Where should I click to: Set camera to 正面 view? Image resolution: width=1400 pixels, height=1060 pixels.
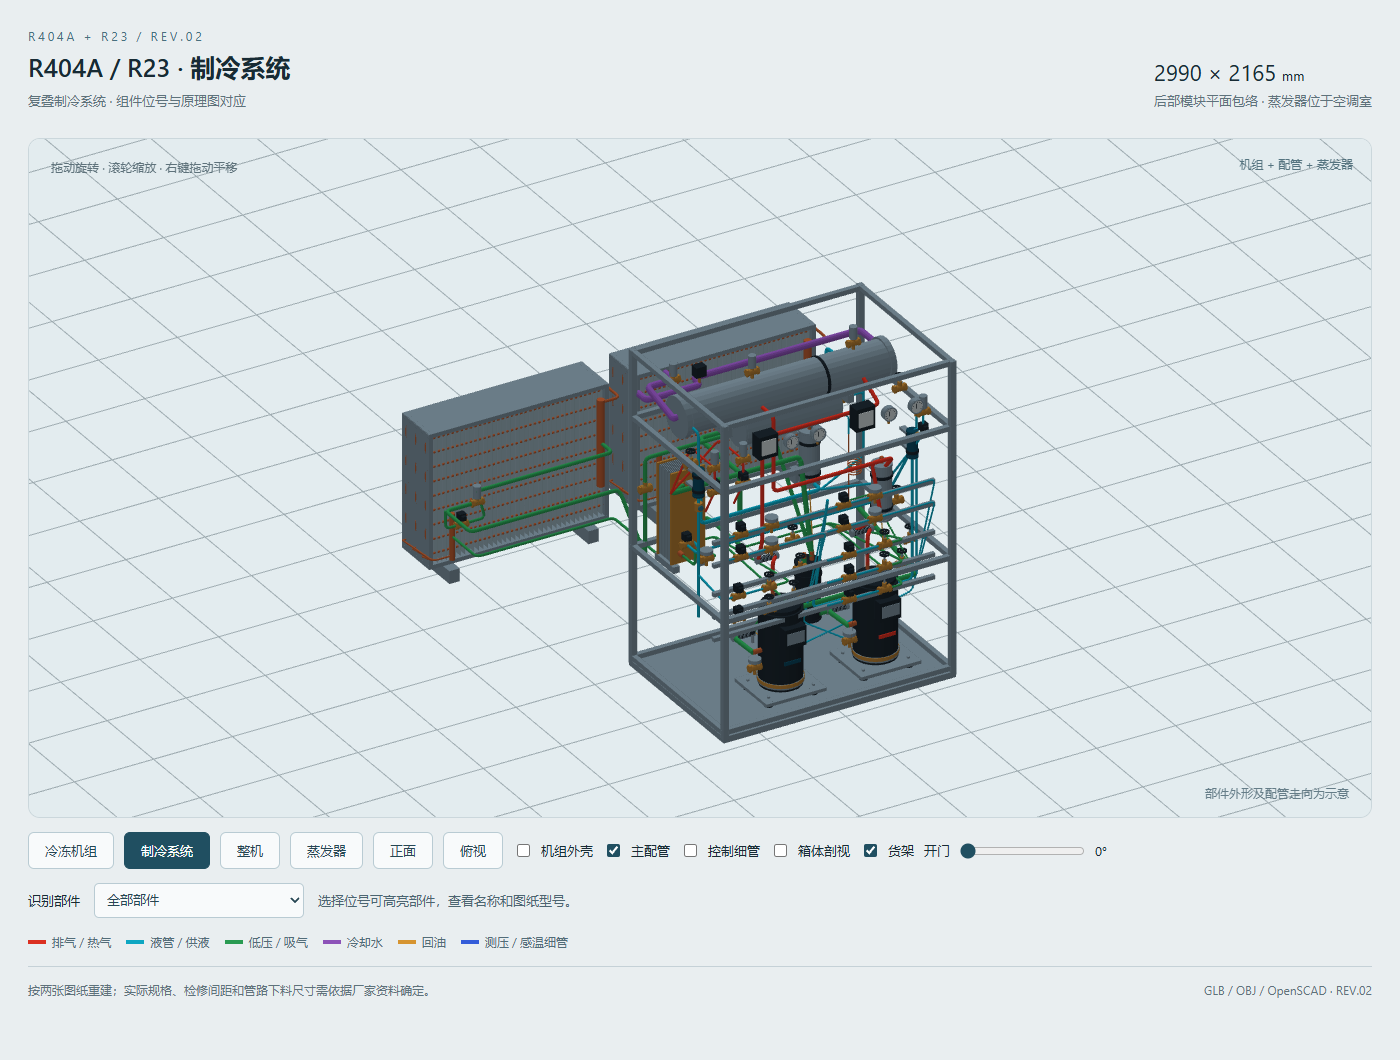pos(403,851)
